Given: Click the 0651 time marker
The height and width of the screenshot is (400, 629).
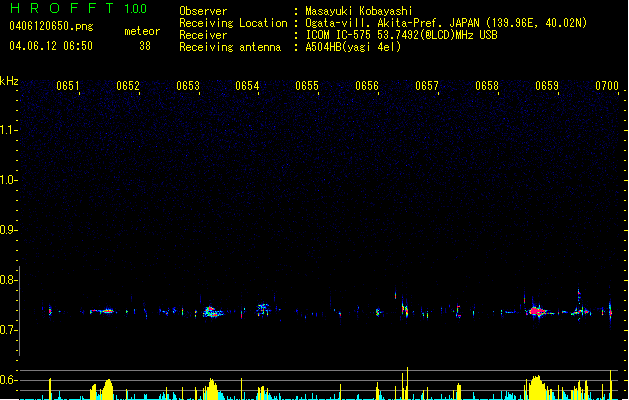Looking at the screenshot, I should (68, 86).
